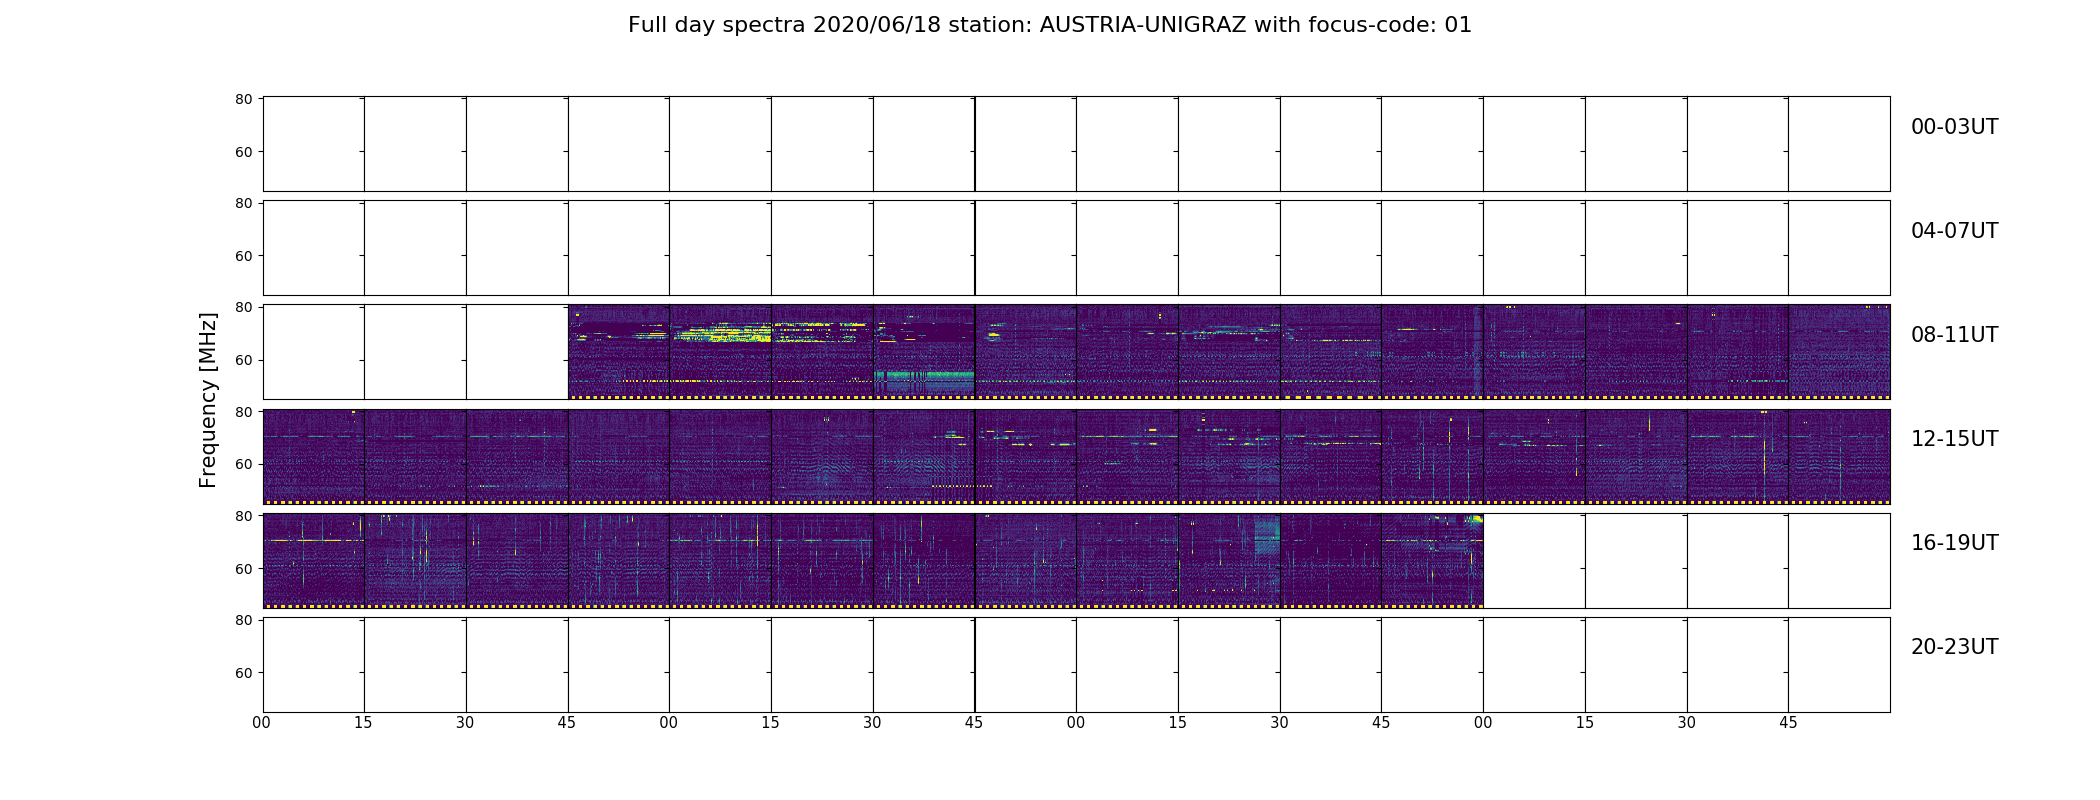2100x800 pixels.
Task: Select the "12-15UT" row label
Action: (1954, 439)
